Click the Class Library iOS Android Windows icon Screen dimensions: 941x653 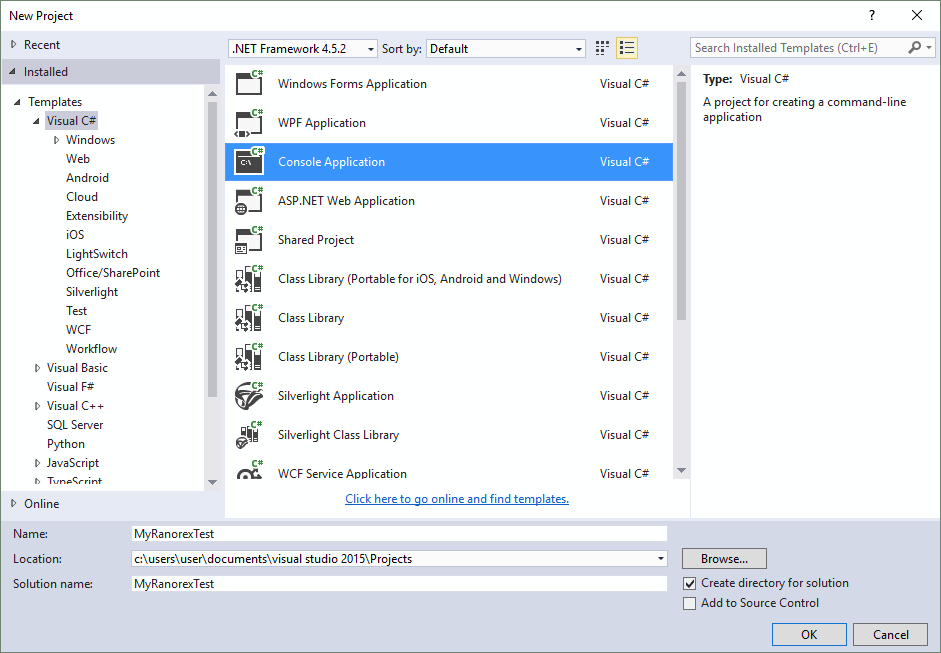click(x=249, y=278)
